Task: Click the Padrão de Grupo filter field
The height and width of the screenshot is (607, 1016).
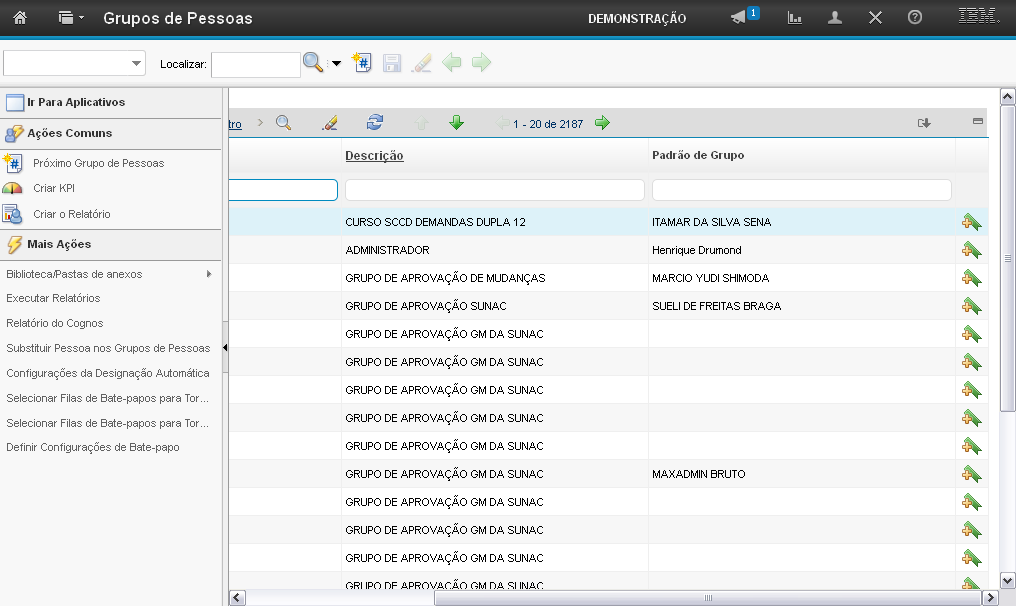Action: 801,190
